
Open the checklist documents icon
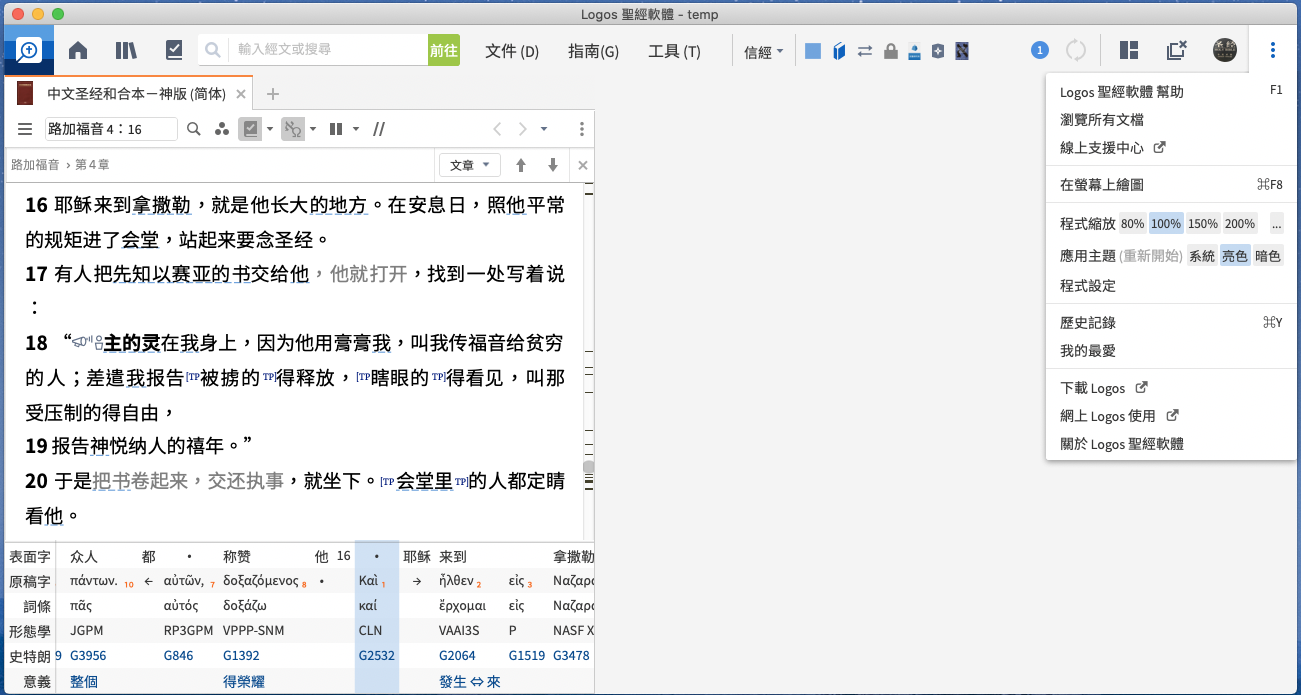[174, 50]
